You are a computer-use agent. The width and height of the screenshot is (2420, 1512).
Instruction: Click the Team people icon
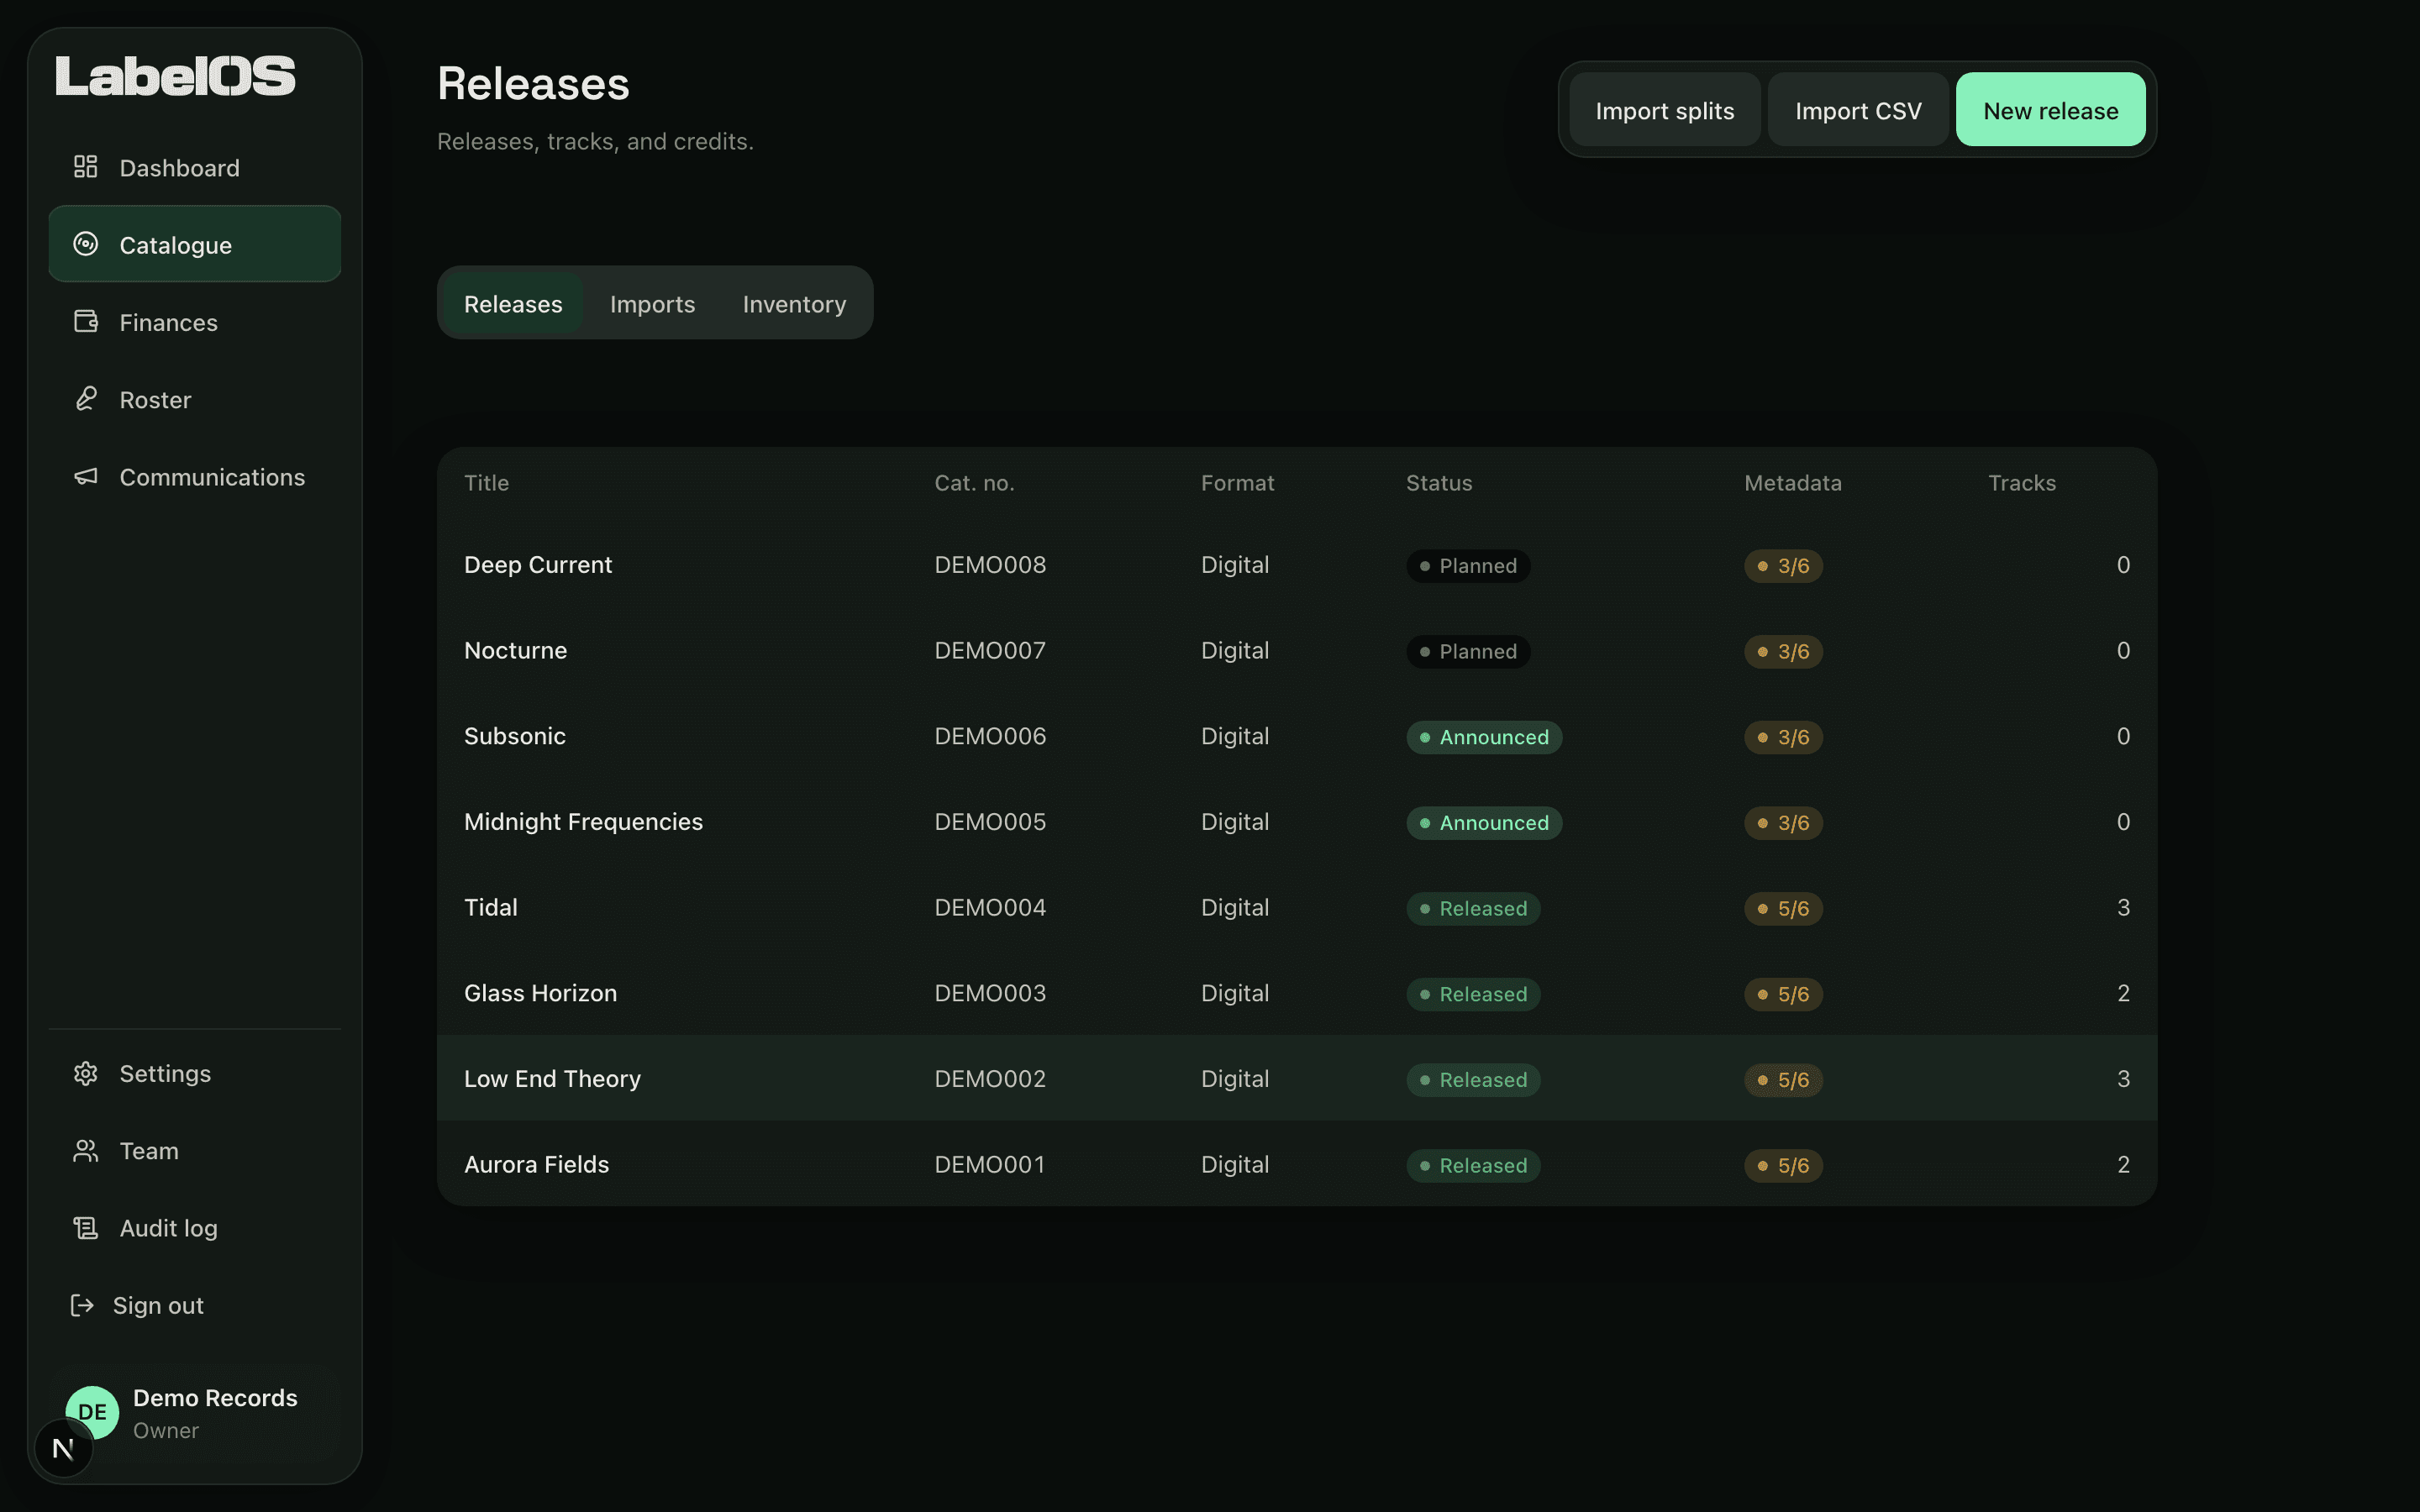(x=86, y=1150)
